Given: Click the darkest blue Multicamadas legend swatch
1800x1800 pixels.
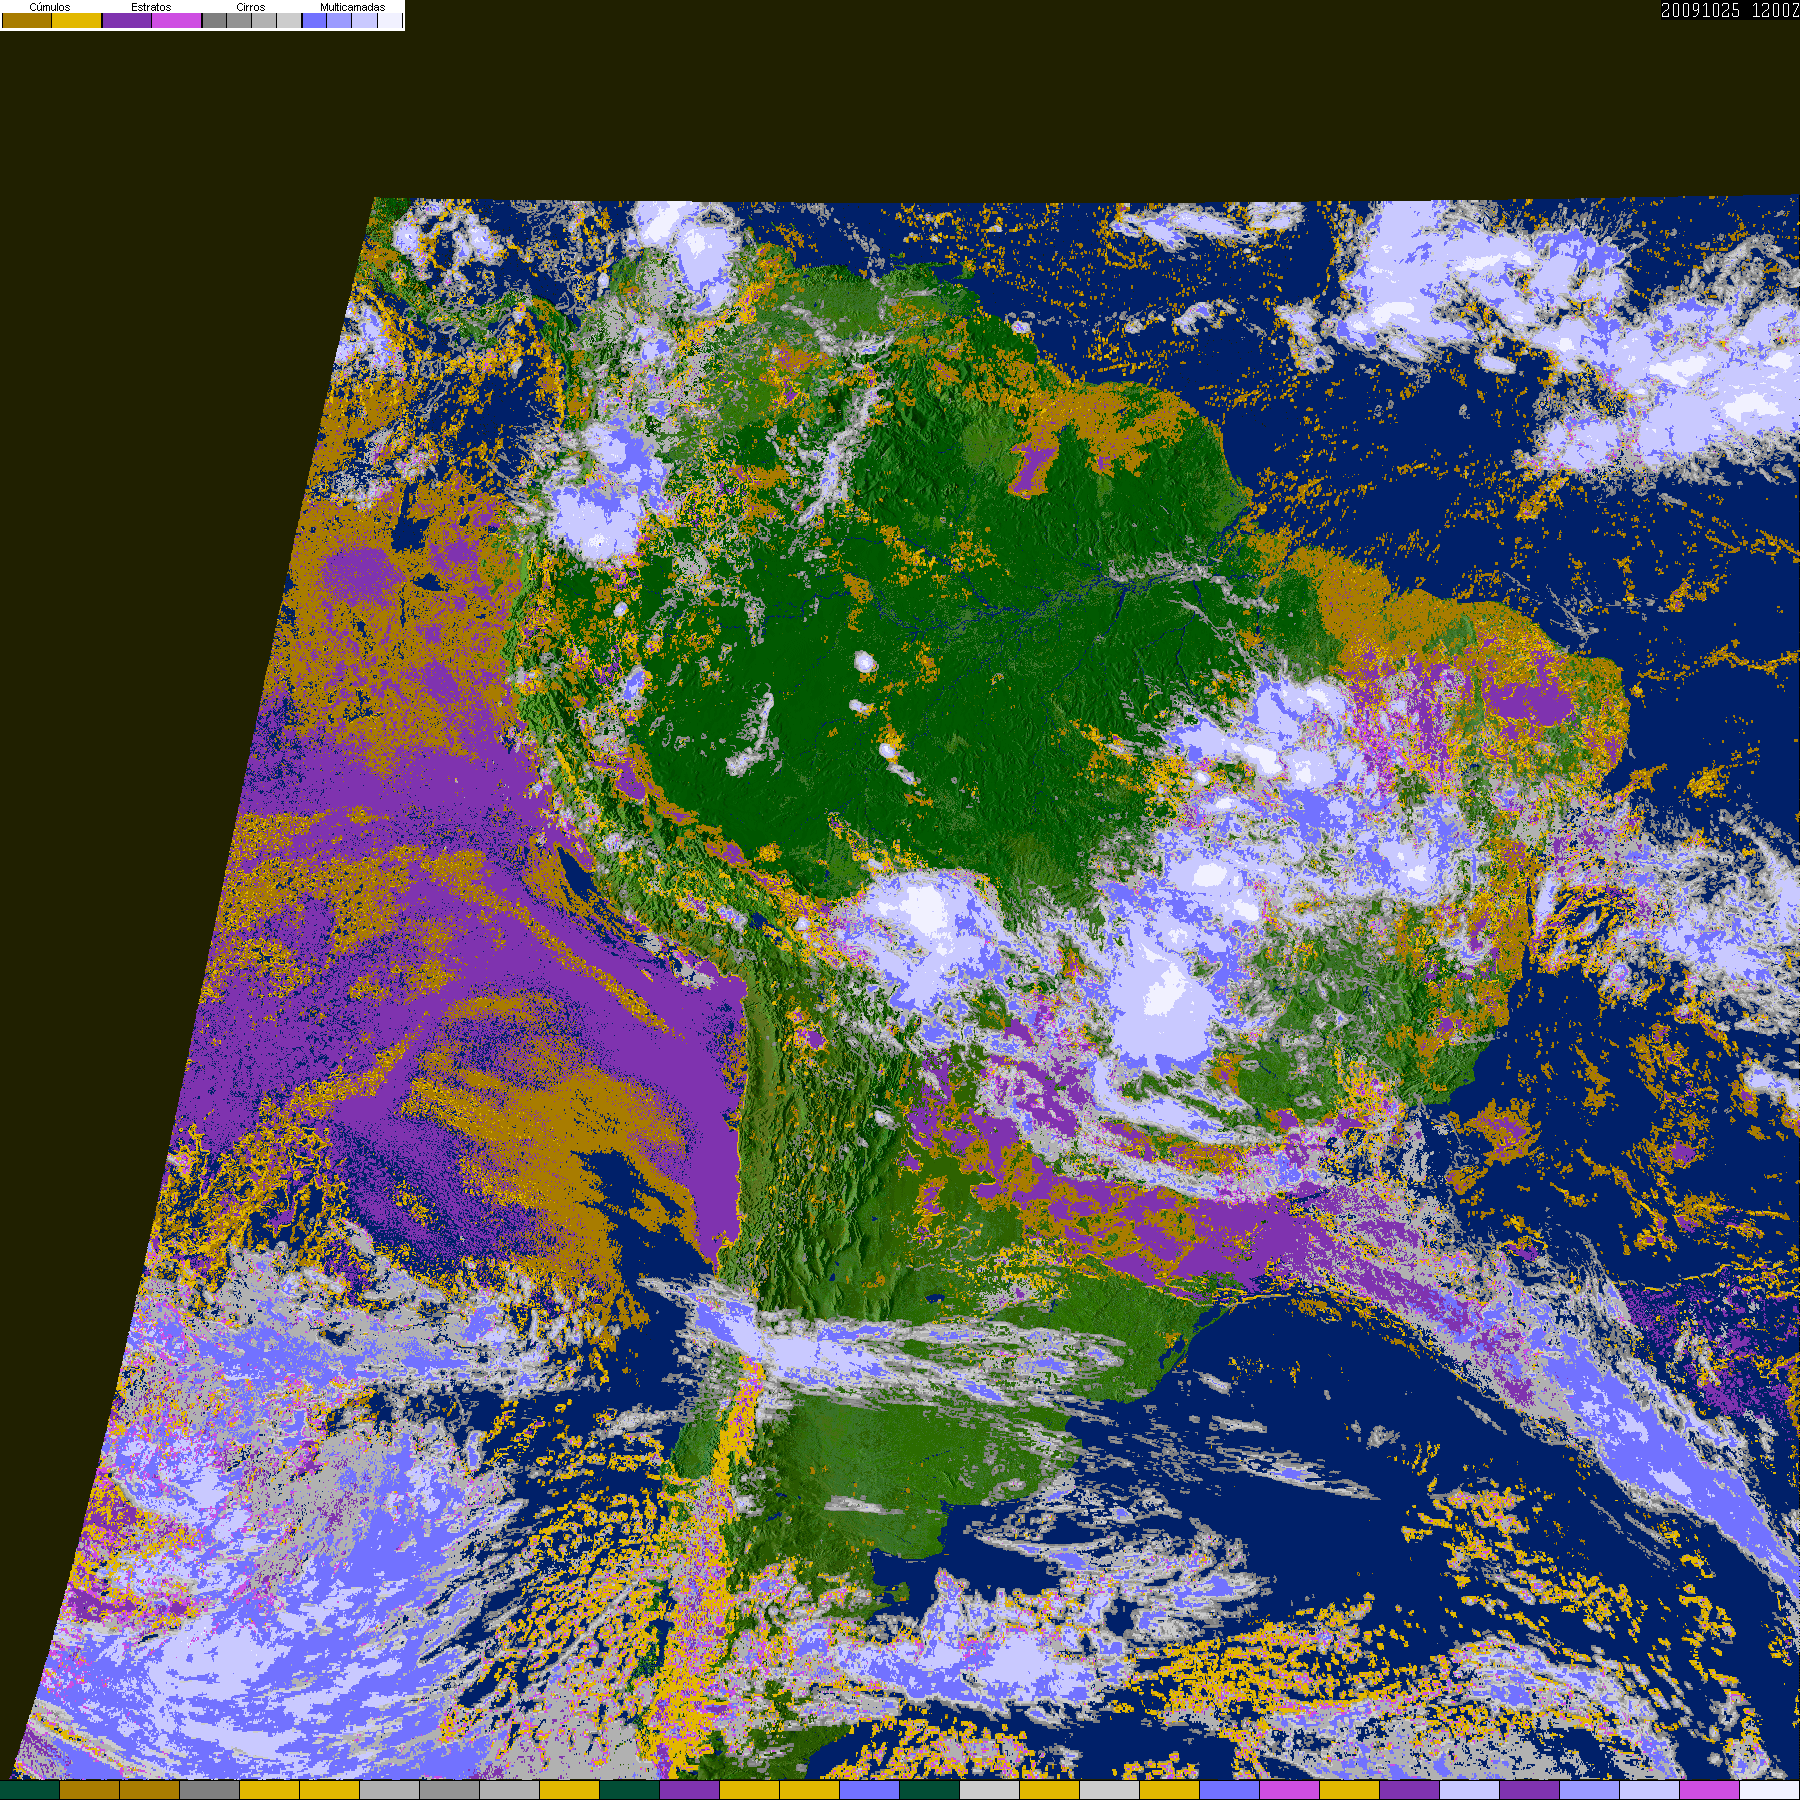Looking at the screenshot, I should click(315, 20).
